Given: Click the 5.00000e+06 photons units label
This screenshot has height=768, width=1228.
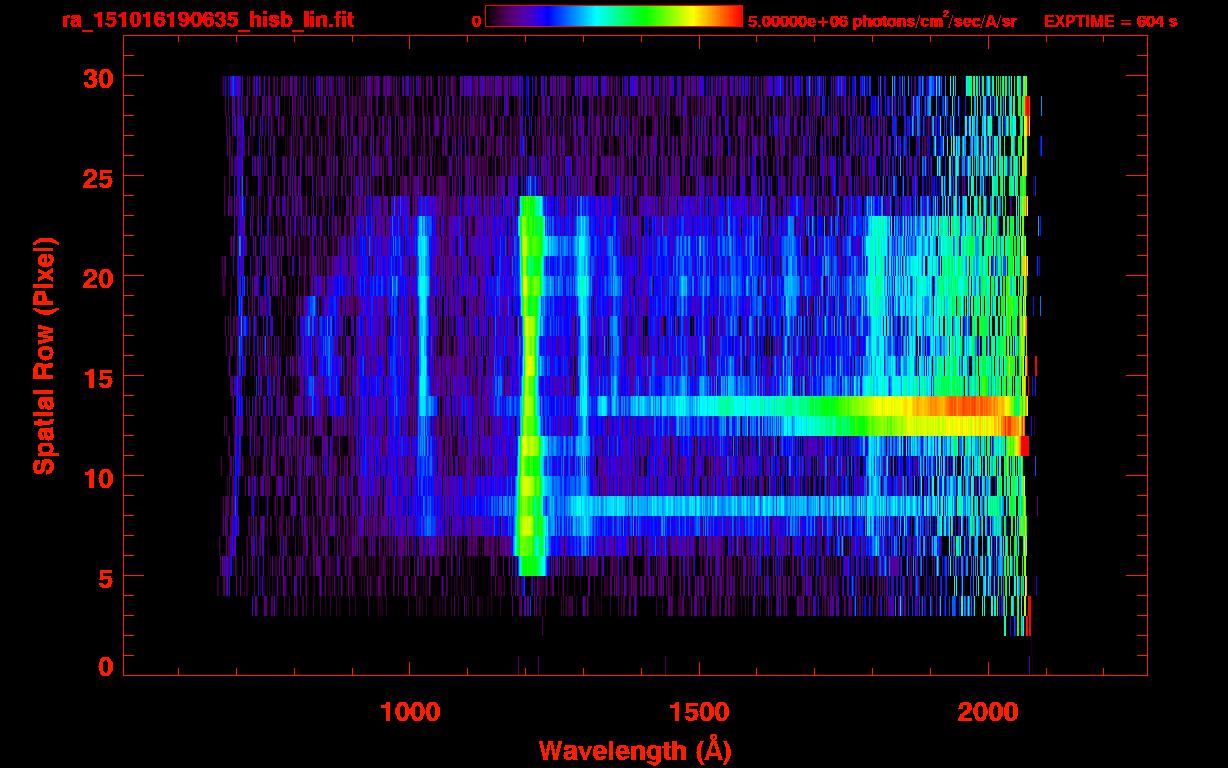Looking at the screenshot, I should click(881, 21).
